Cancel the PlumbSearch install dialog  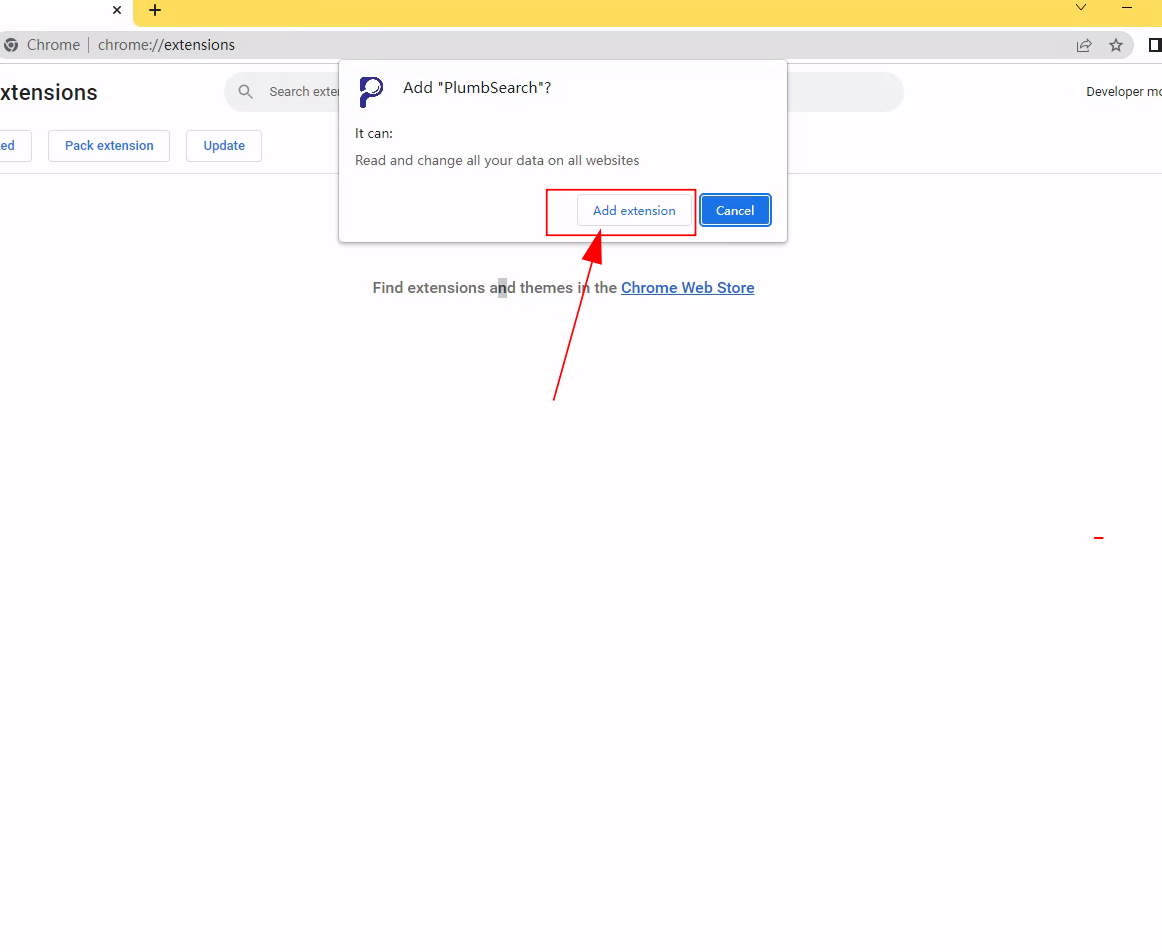point(735,211)
